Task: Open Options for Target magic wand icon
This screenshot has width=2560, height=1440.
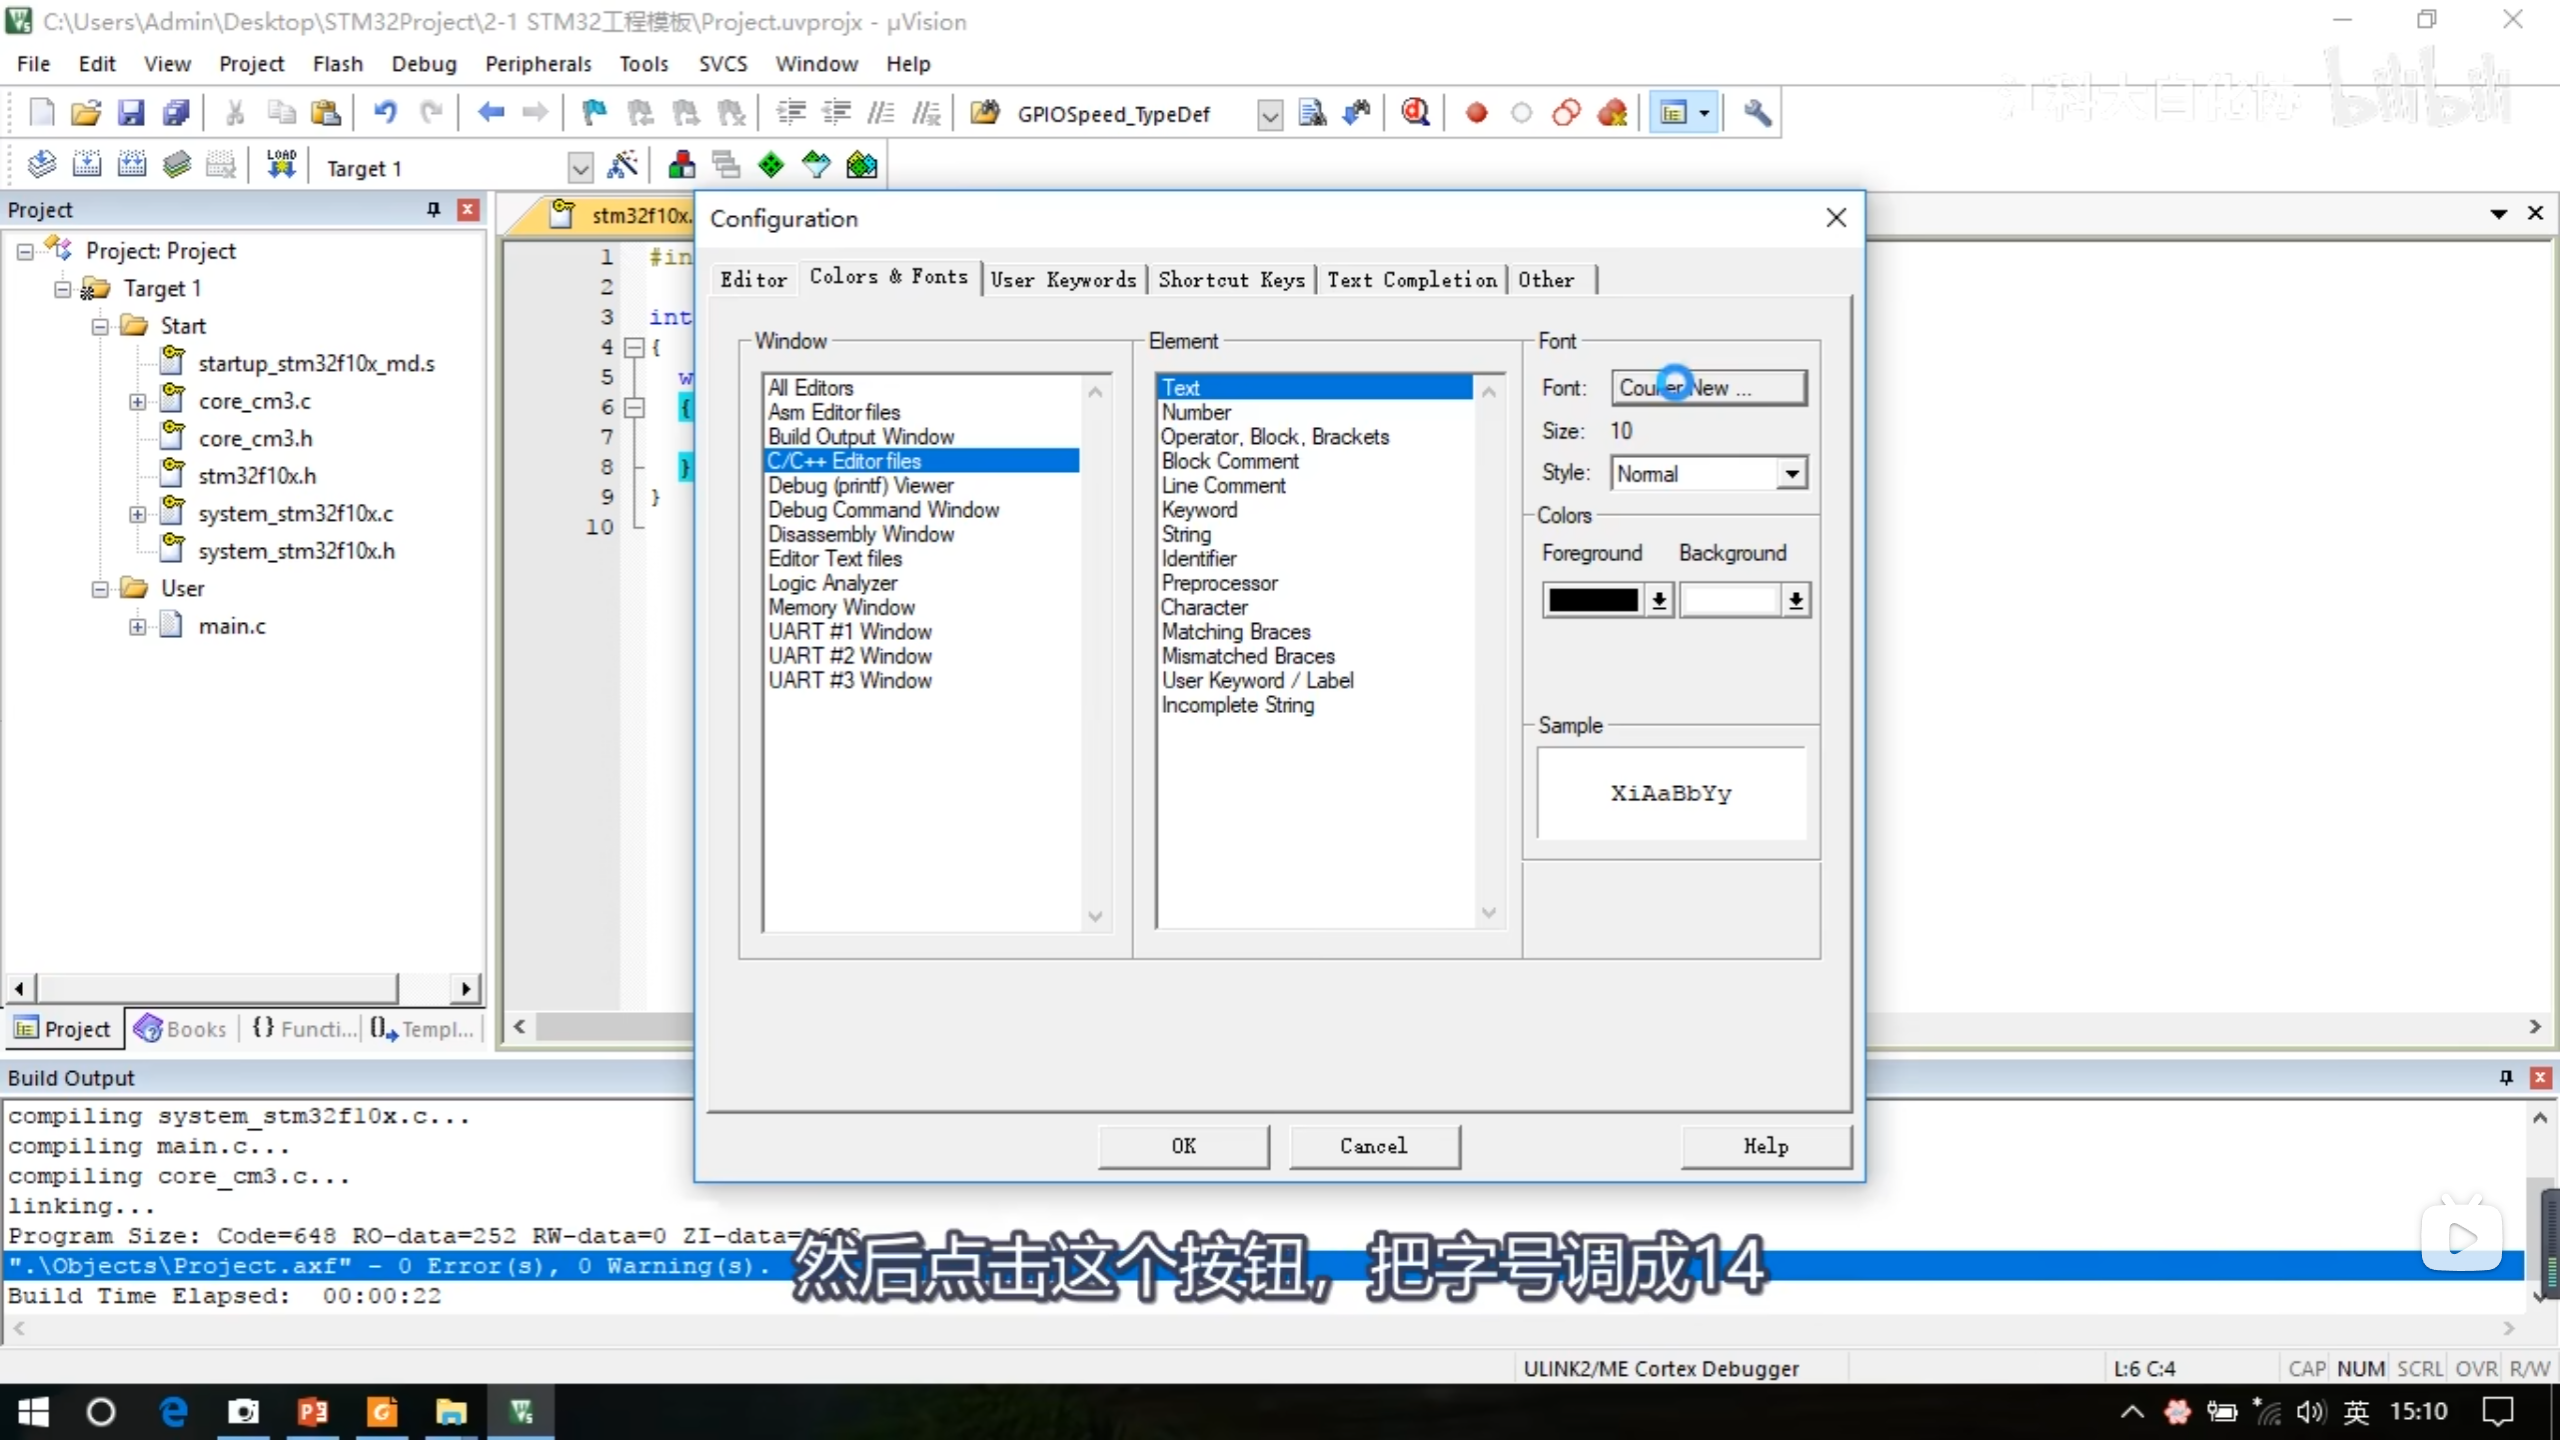Action: tap(622, 165)
